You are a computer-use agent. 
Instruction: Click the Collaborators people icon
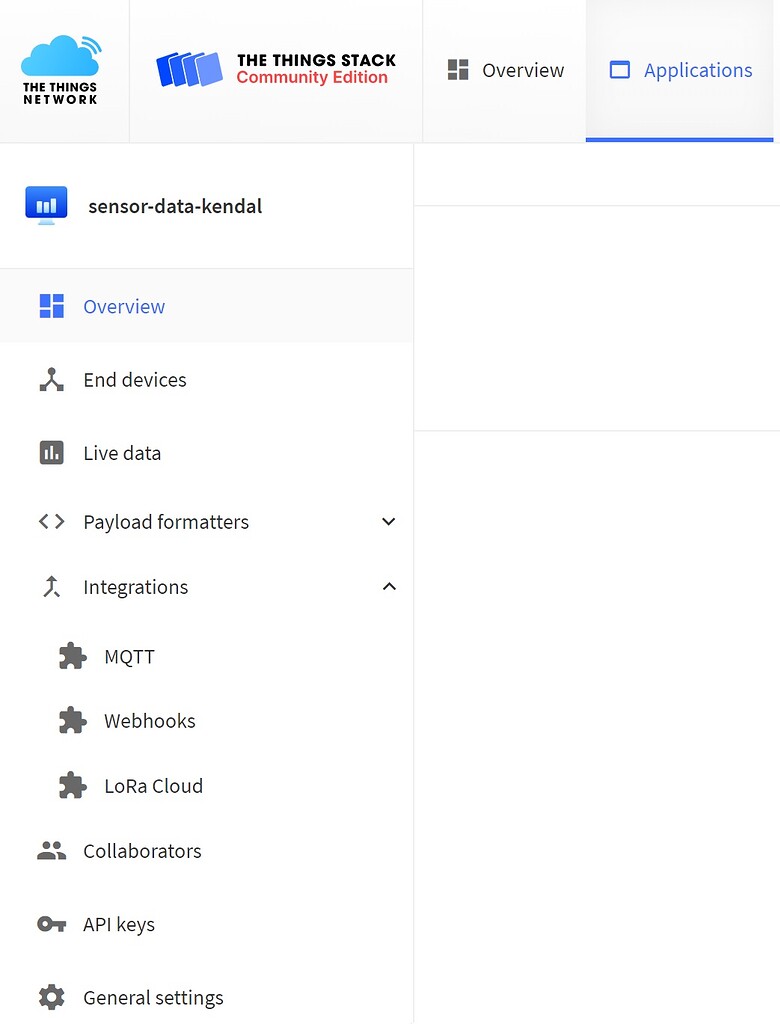[x=51, y=850]
